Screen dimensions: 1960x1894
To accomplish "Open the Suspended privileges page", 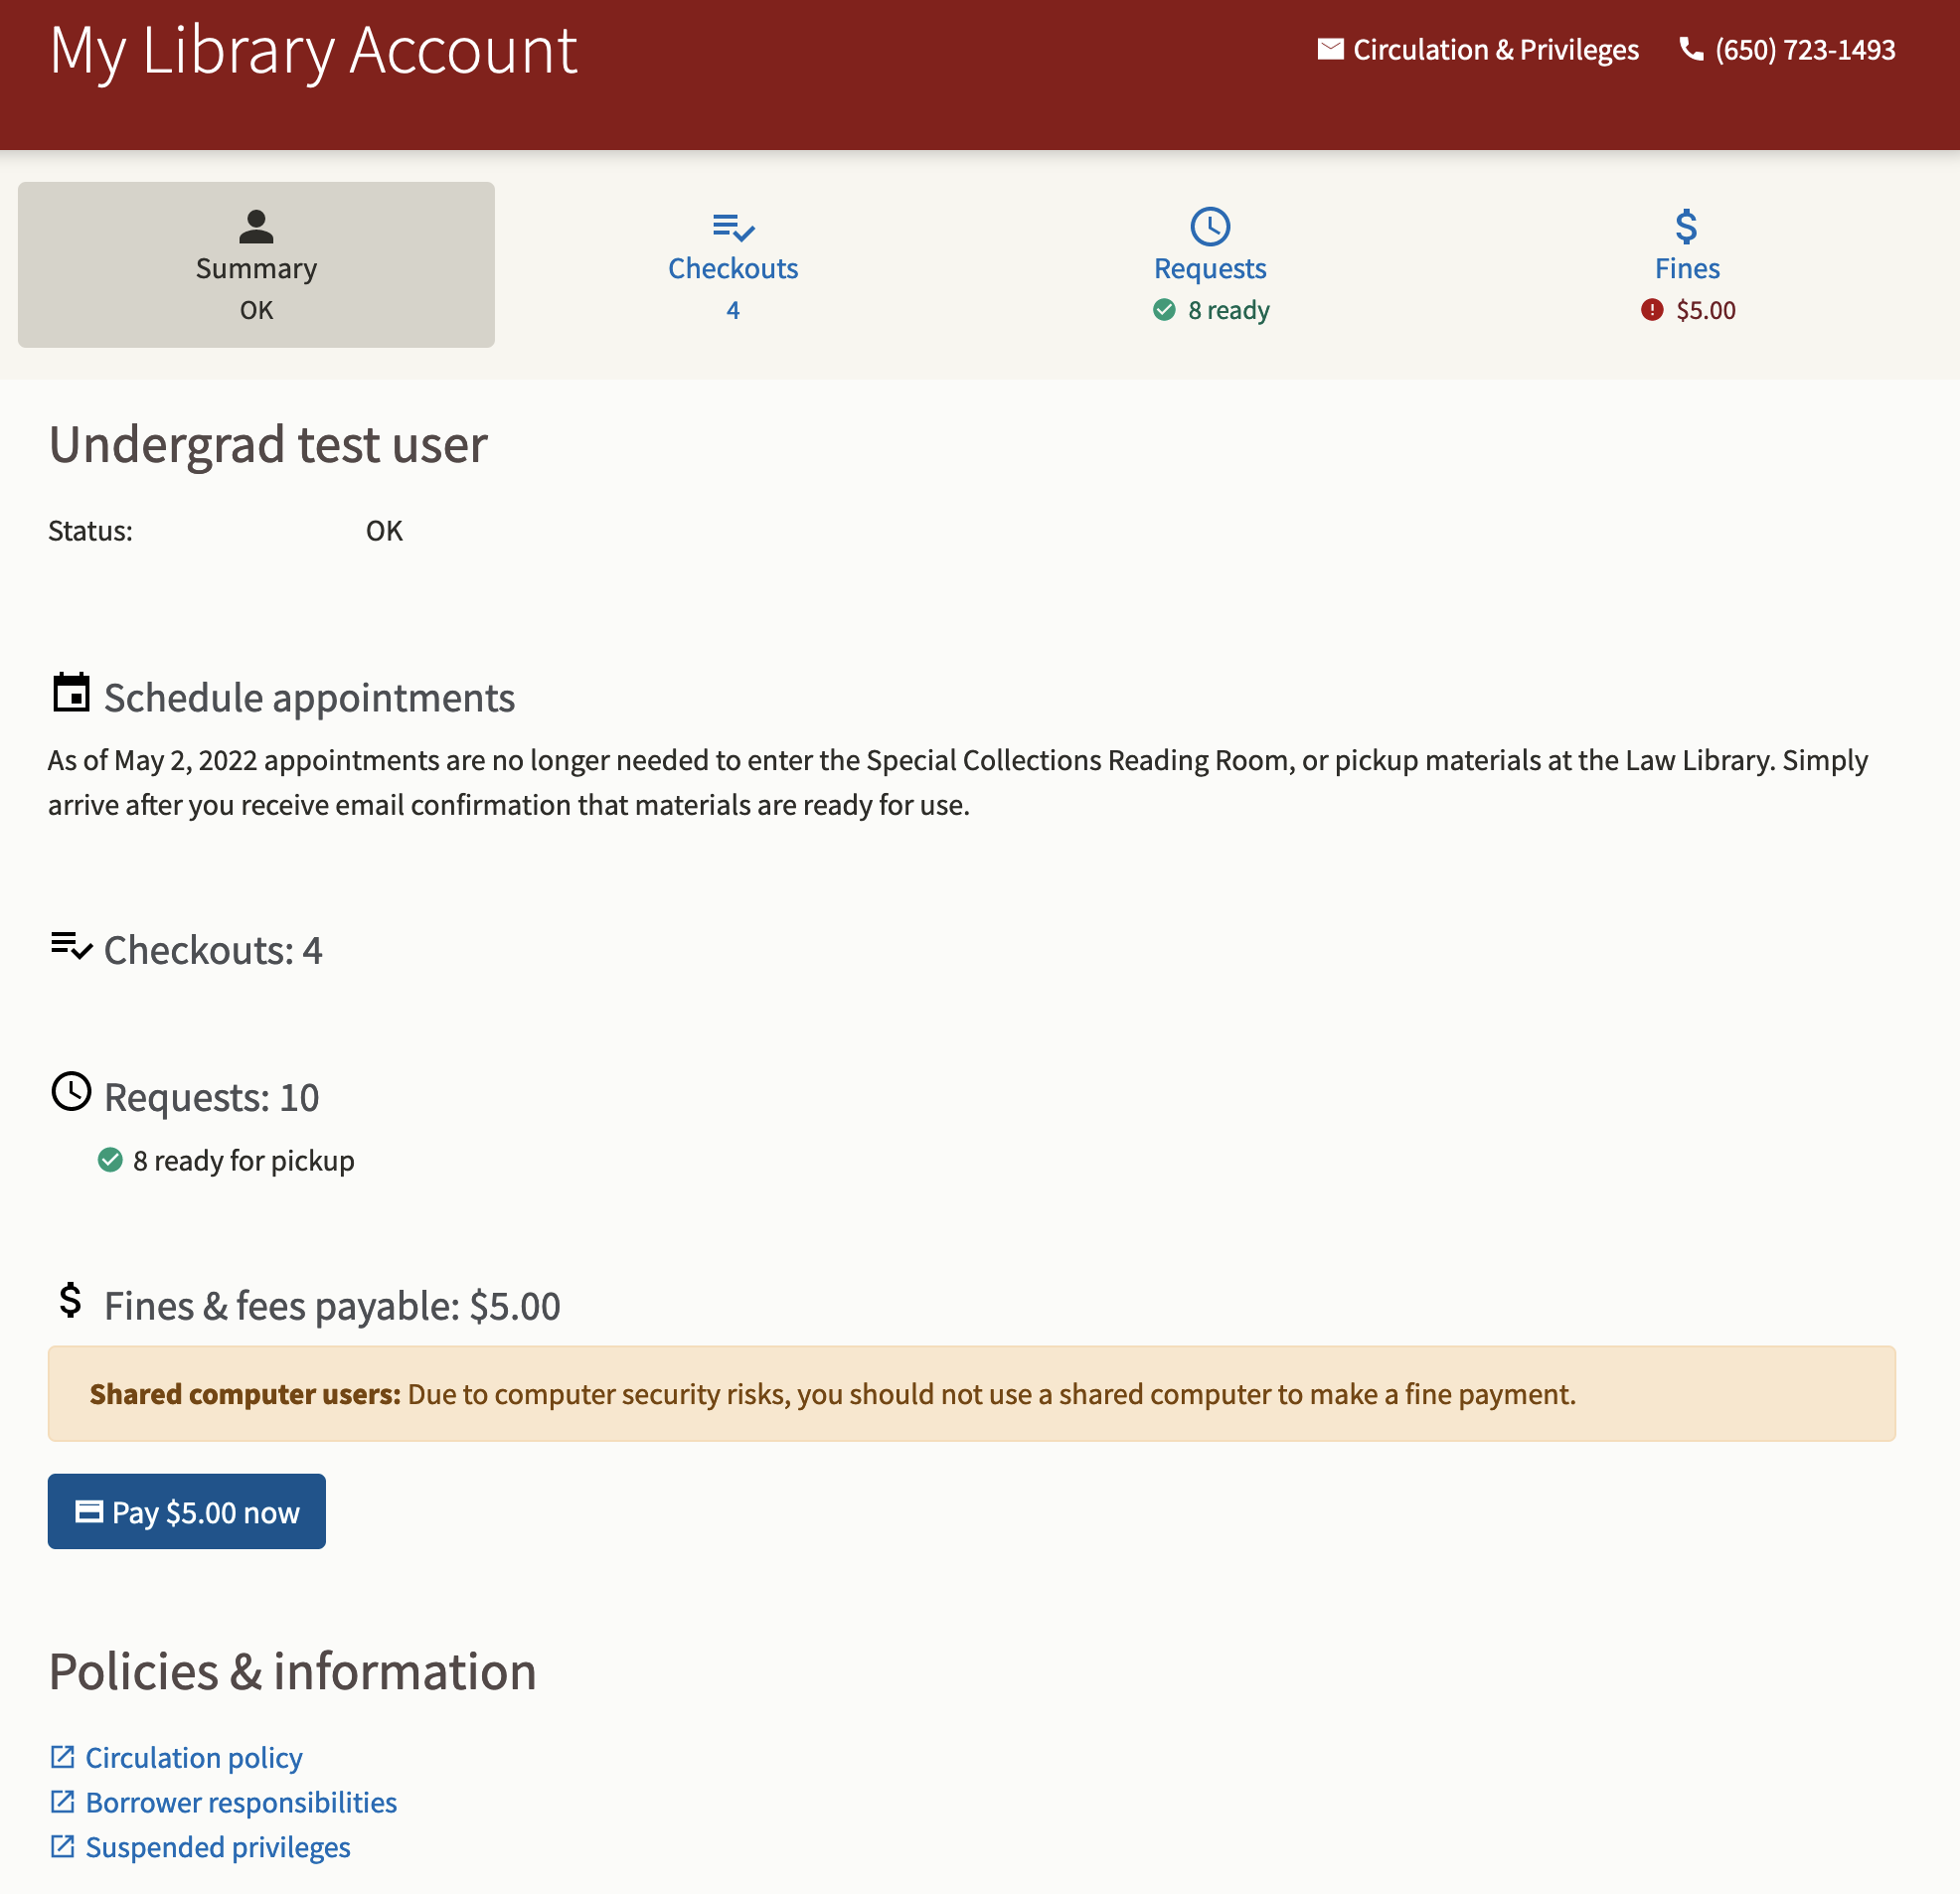I will pyautogui.click(x=216, y=1846).
